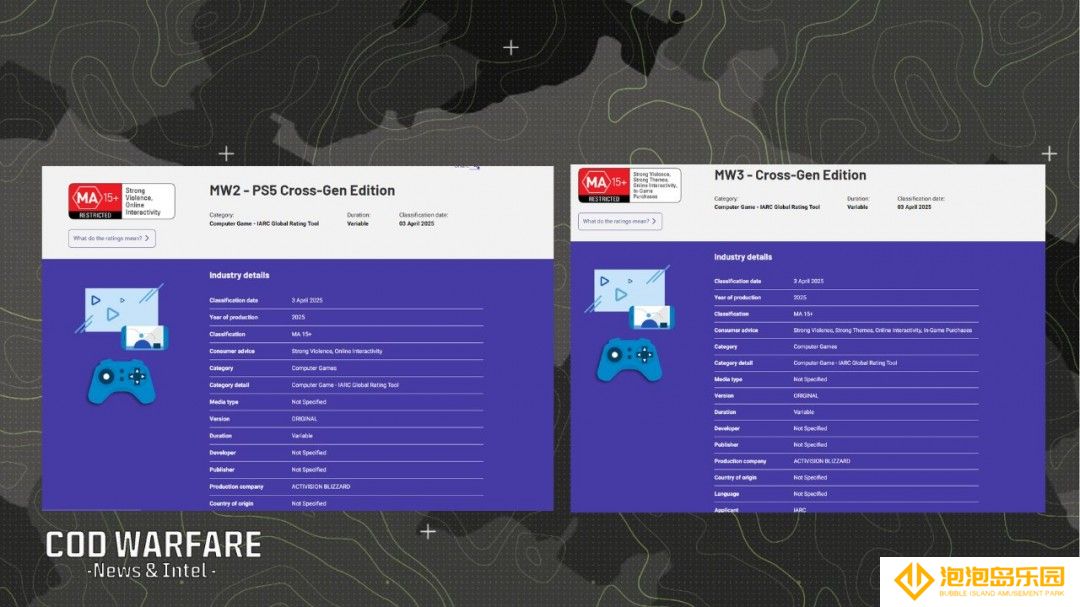Click 'ORIGINAL' version value in MW2 table
The image size is (1080, 607).
[x=304, y=419]
